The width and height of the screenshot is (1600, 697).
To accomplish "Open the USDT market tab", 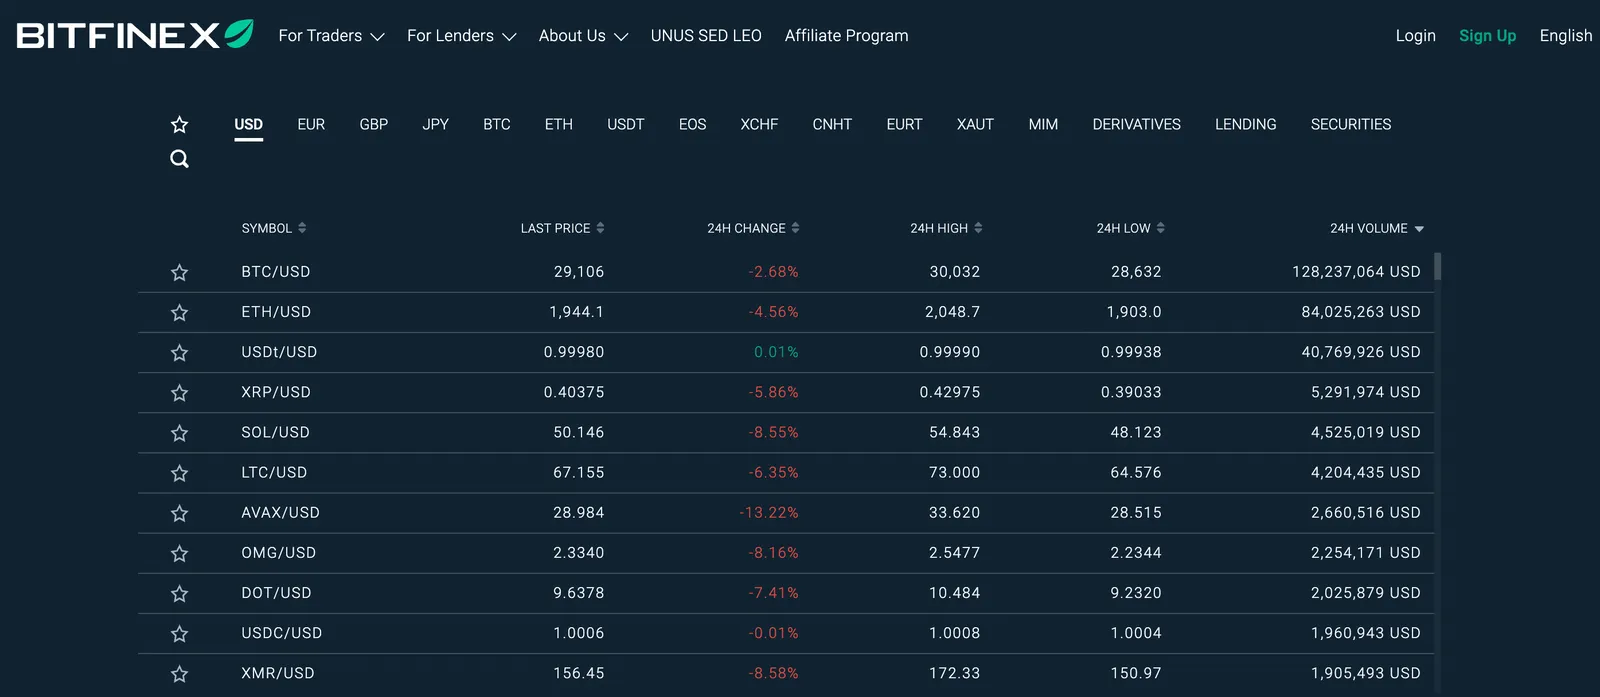I will point(626,124).
